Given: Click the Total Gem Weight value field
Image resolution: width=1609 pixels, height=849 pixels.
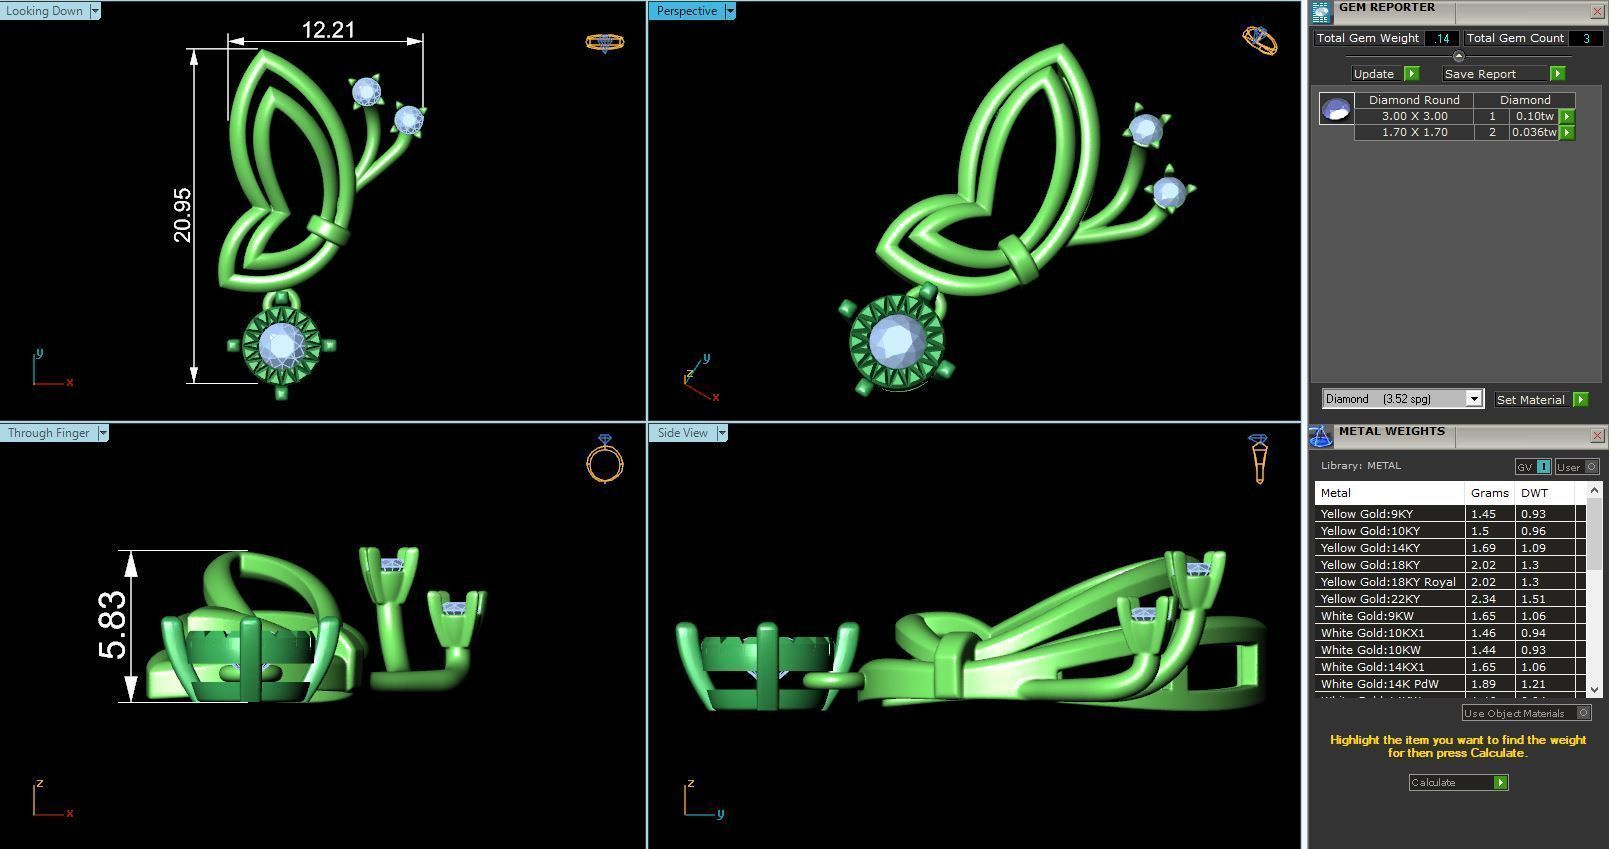Looking at the screenshot, I should coord(1441,38).
